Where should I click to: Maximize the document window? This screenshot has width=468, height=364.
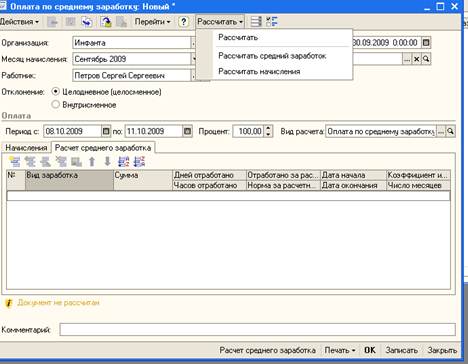(440, 6)
